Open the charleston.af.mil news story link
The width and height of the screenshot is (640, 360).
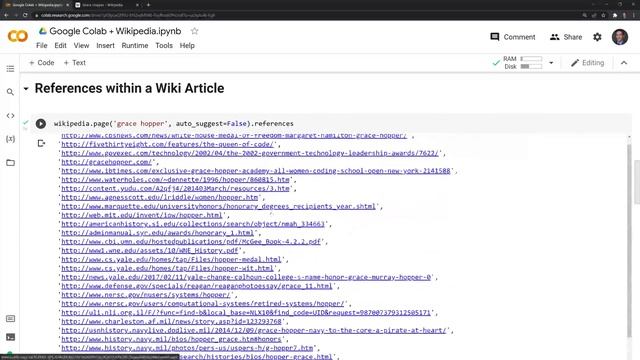[x=171, y=322]
